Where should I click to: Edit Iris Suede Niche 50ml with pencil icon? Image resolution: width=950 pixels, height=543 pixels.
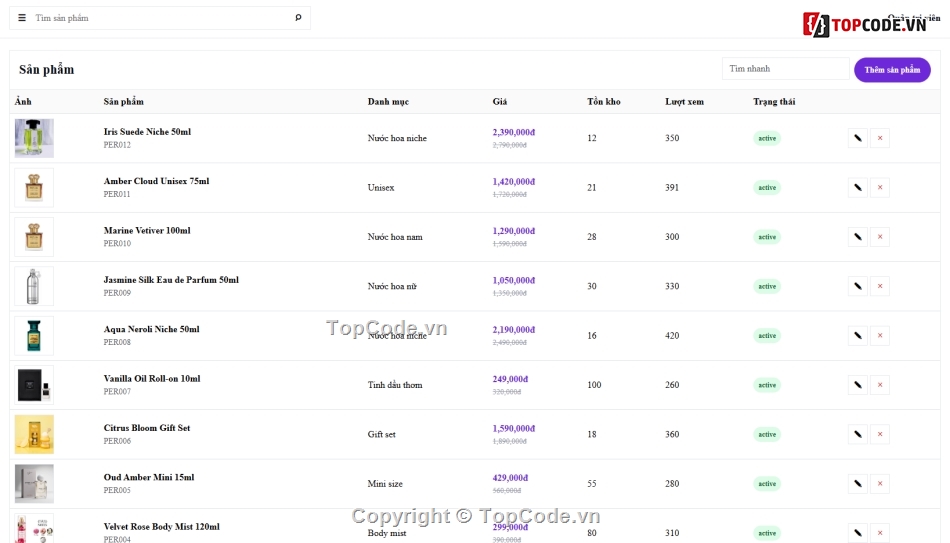click(857, 138)
